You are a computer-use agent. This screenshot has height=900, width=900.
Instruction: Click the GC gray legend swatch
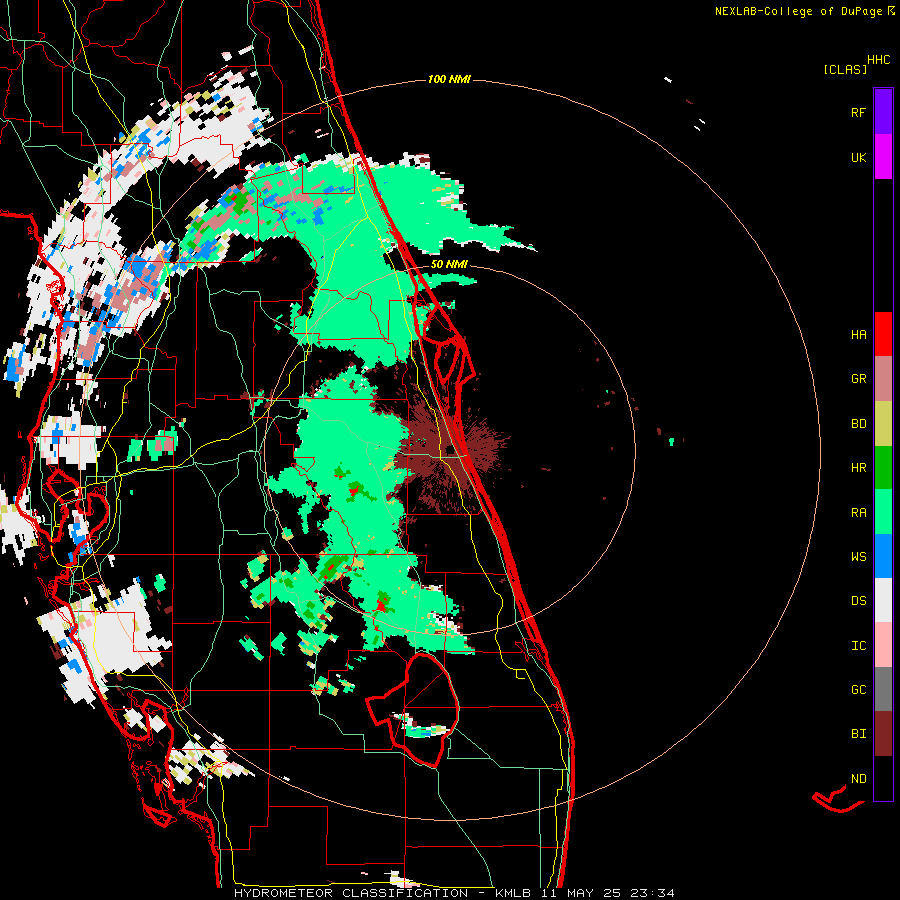883,689
